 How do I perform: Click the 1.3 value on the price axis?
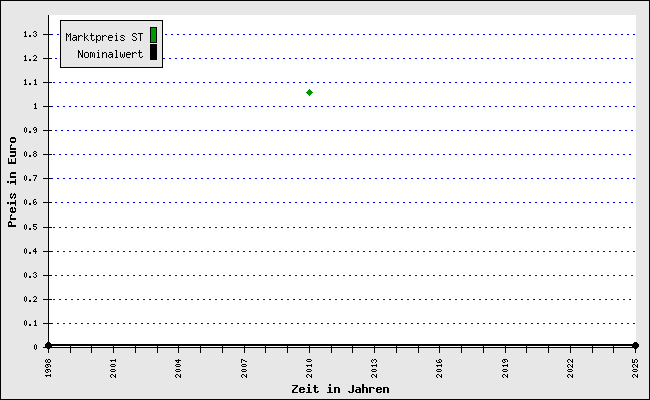click(x=30, y=34)
